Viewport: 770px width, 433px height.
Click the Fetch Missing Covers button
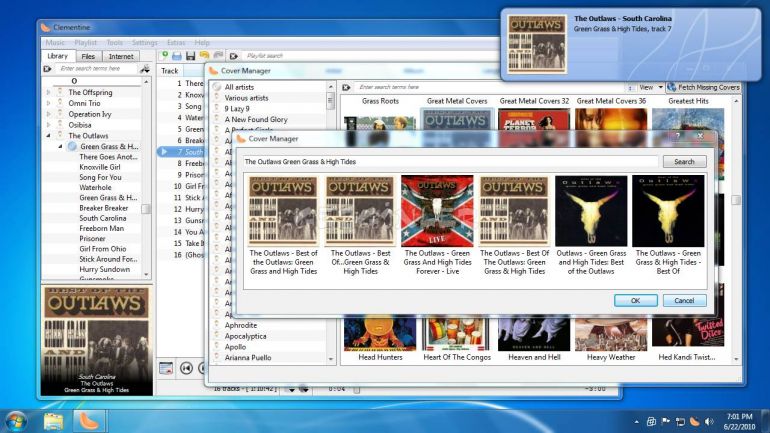point(703,87)
